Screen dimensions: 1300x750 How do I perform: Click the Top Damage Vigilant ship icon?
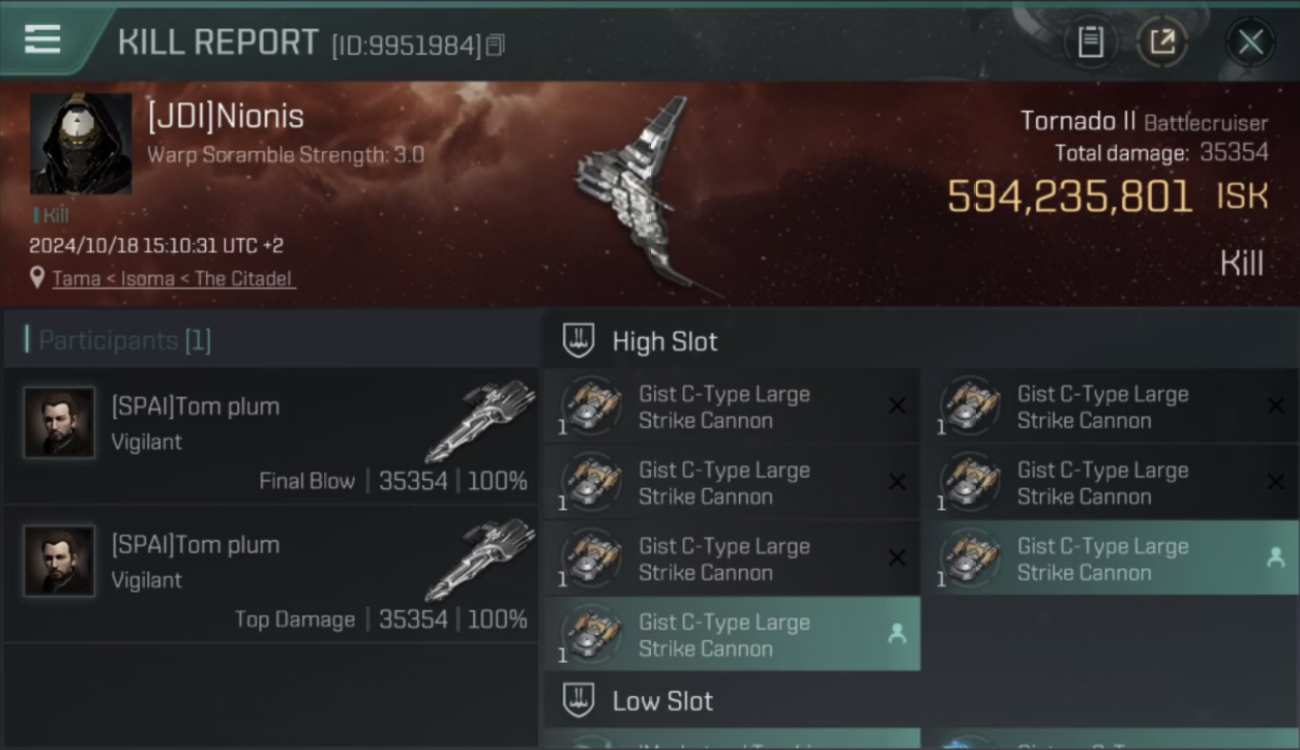(480, 558)
